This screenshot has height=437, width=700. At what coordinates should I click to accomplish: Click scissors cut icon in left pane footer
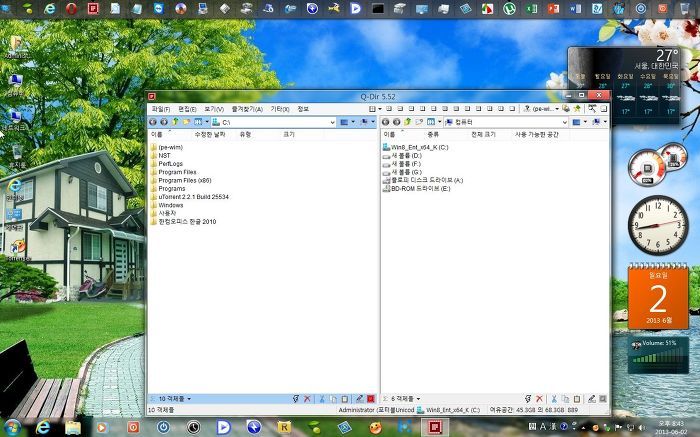point(322,399)
